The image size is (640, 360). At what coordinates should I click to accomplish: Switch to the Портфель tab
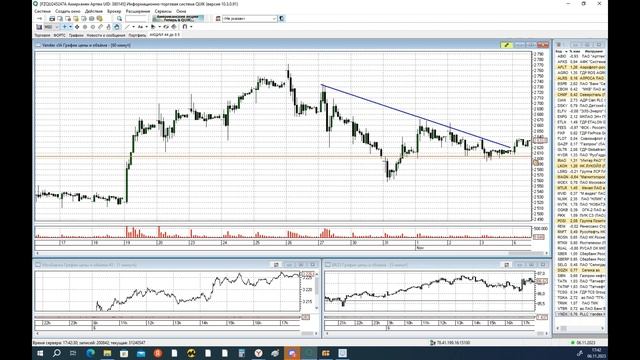click(x=137, y=35)
